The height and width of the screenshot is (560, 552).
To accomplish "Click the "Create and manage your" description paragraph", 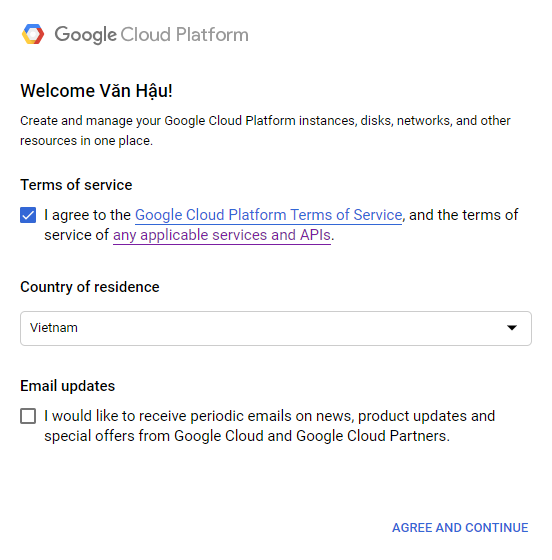I will point(265,131).
